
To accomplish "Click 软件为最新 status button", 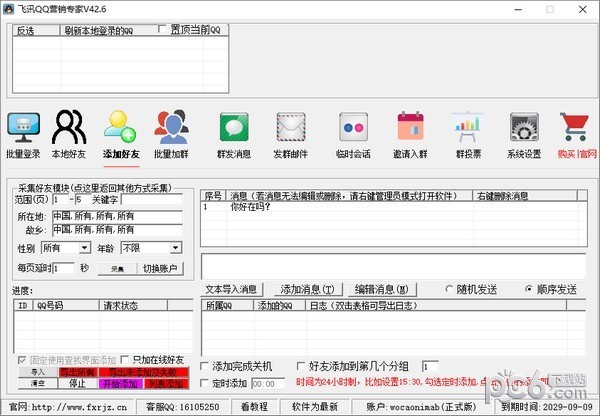I will pyautogui.click(x=315, y=407).
